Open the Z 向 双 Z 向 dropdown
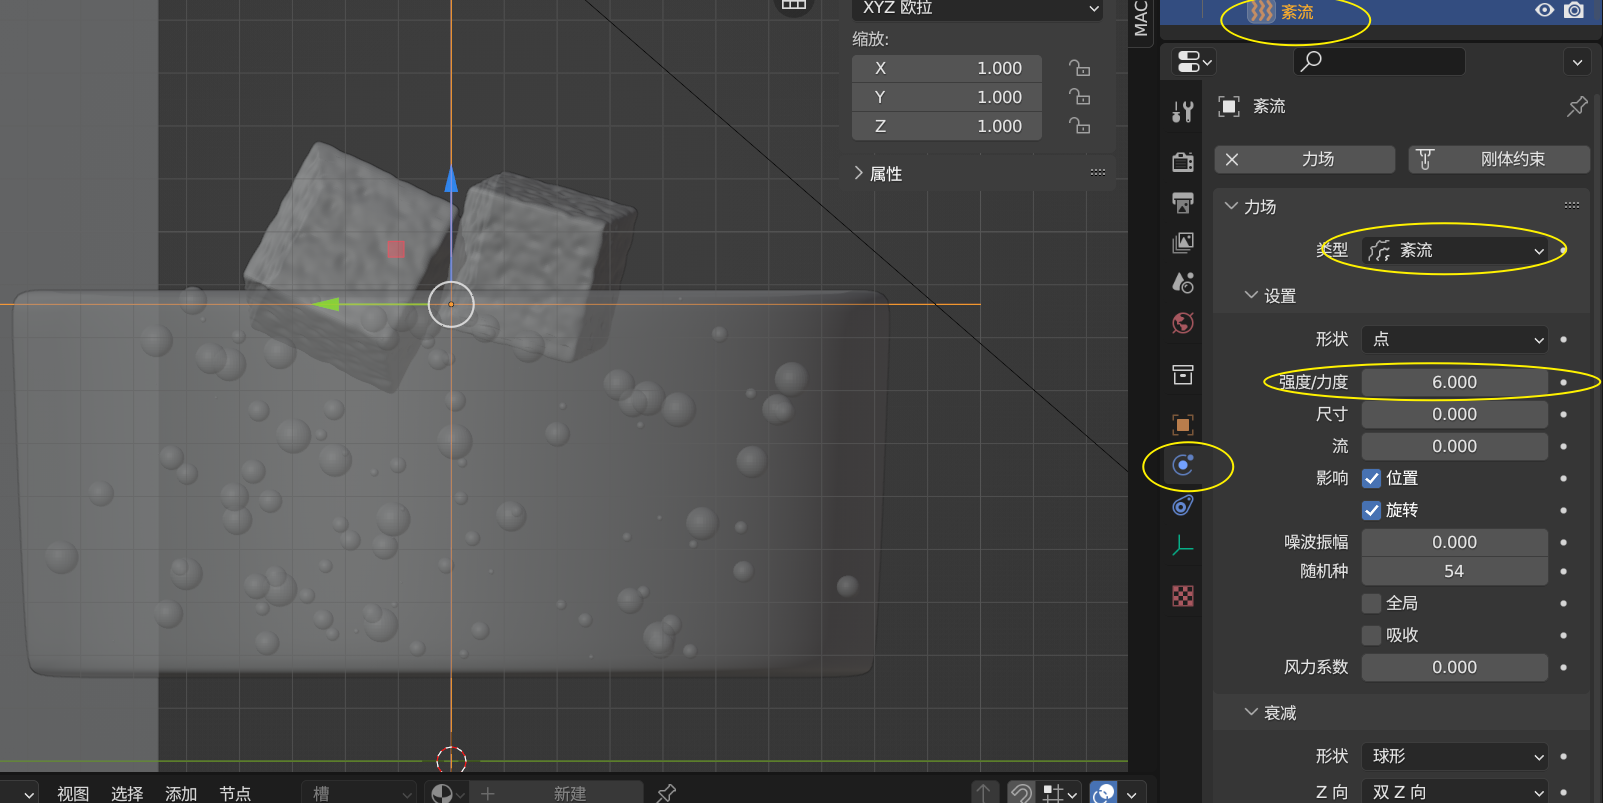Screen dimensions: 1603x803 pyautogui.click(x=1455, y=792)
